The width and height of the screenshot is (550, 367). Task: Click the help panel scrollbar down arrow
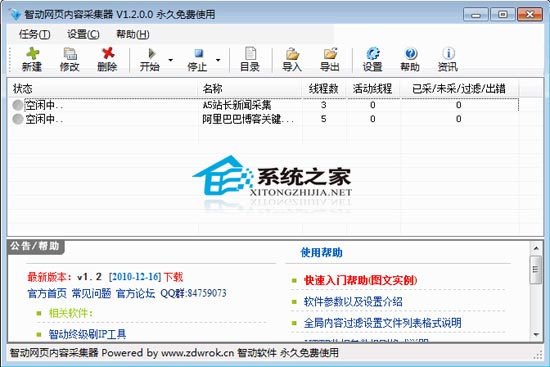pos(536,334)
